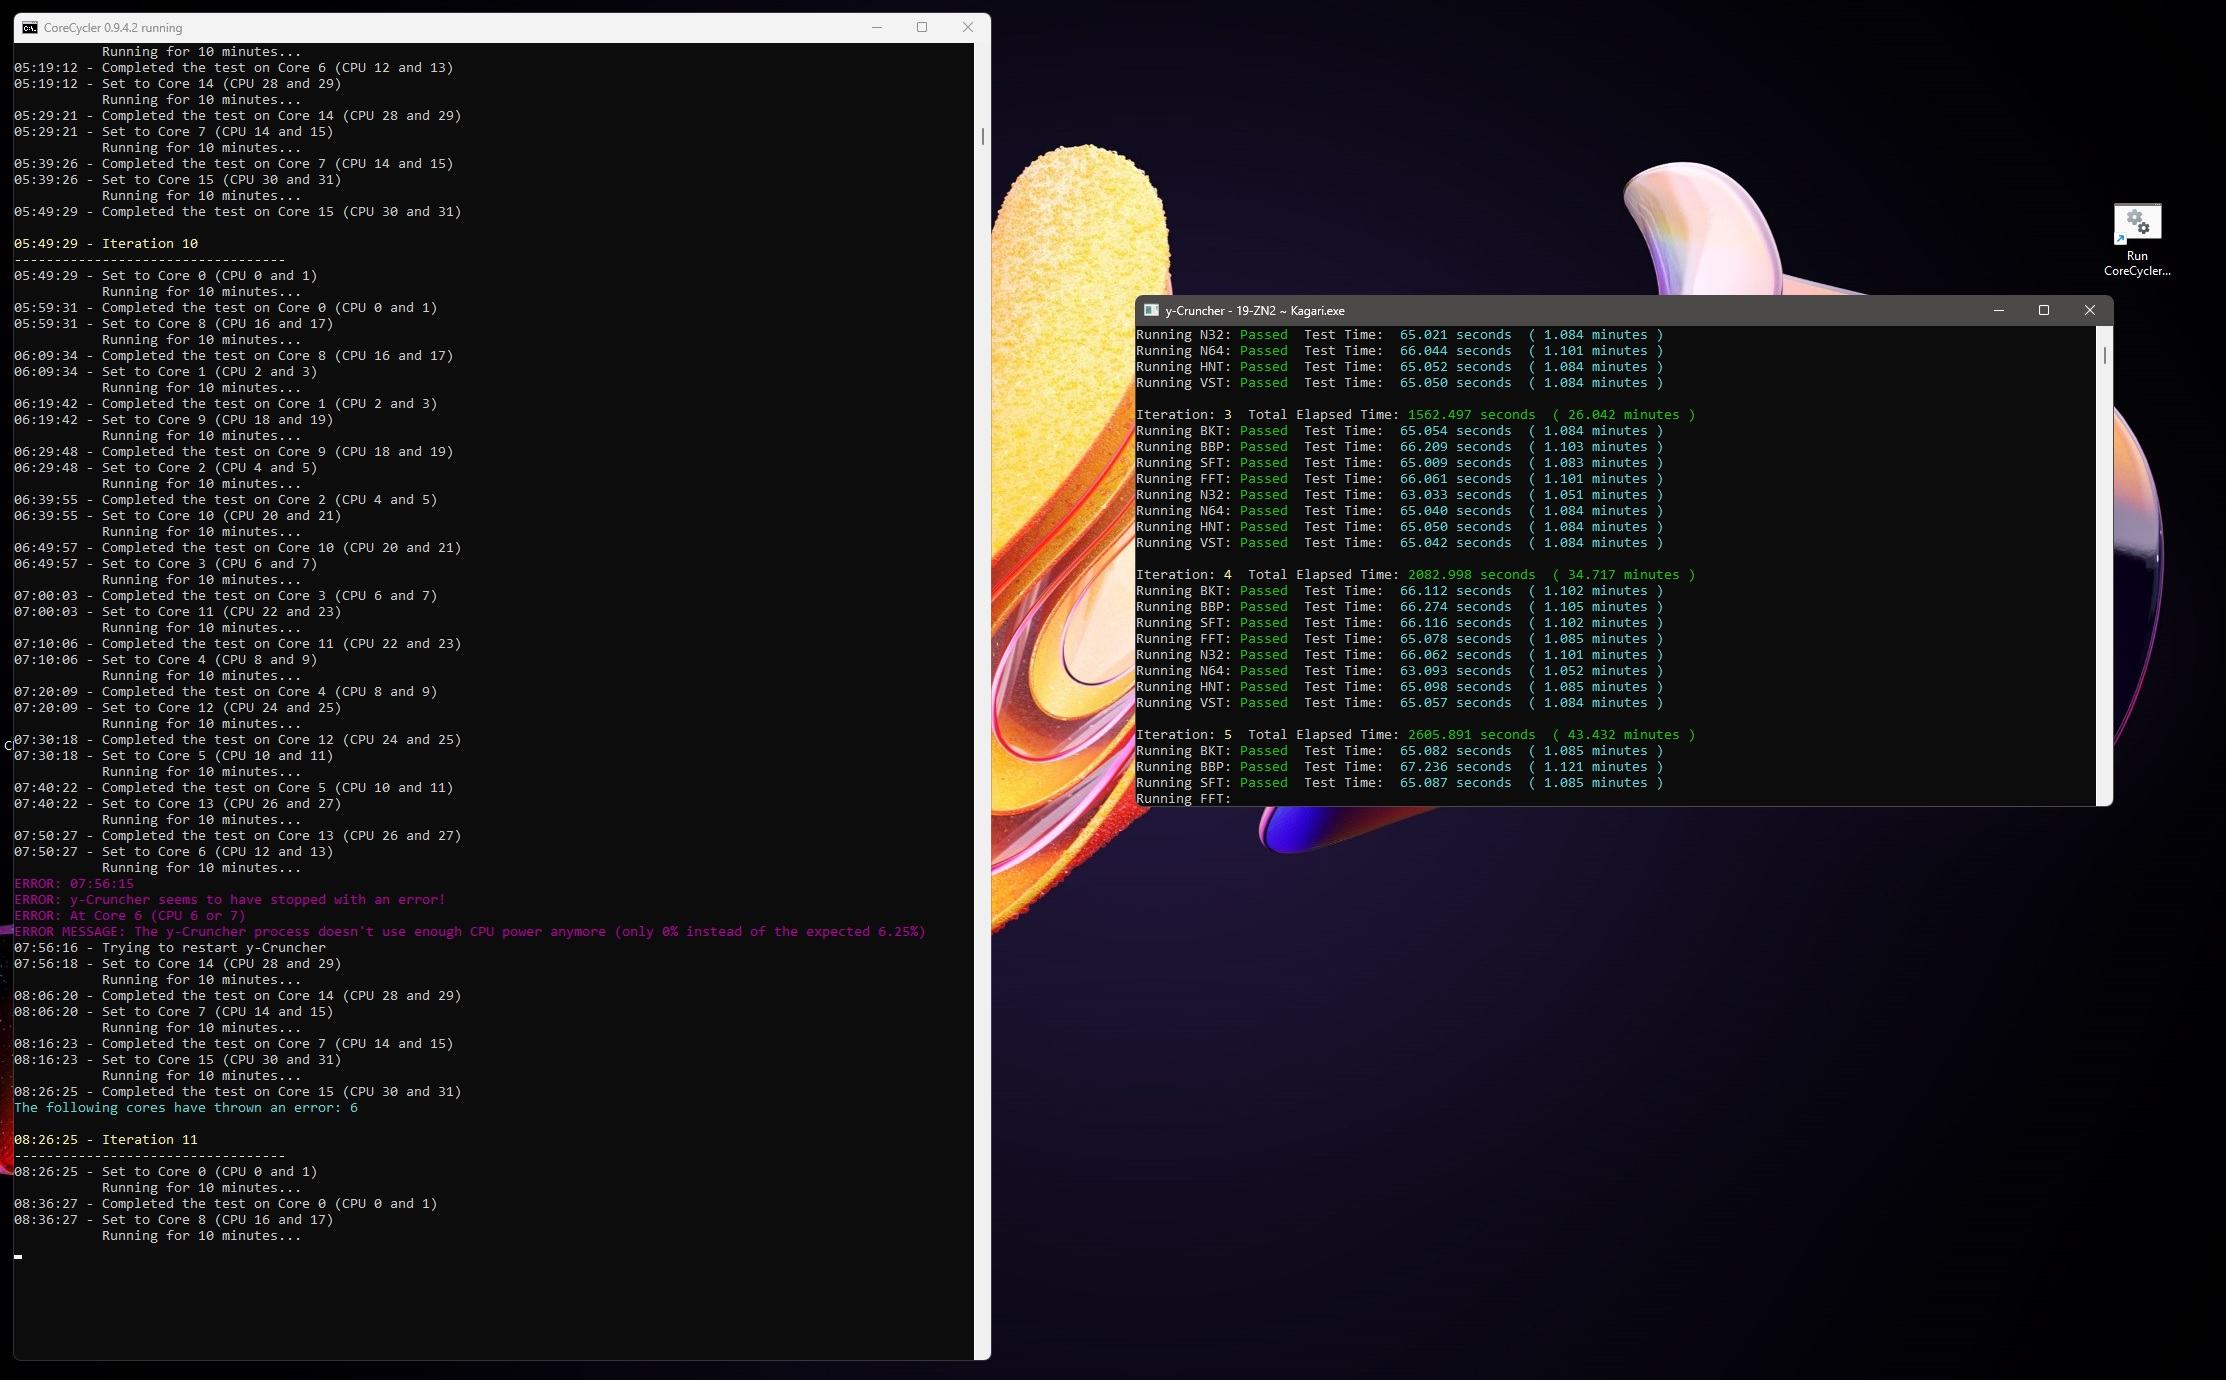Click the magenta ERROR MESSAGE line
The width and height of the screenshot is (2226, 1380).
tap(470, 932)
